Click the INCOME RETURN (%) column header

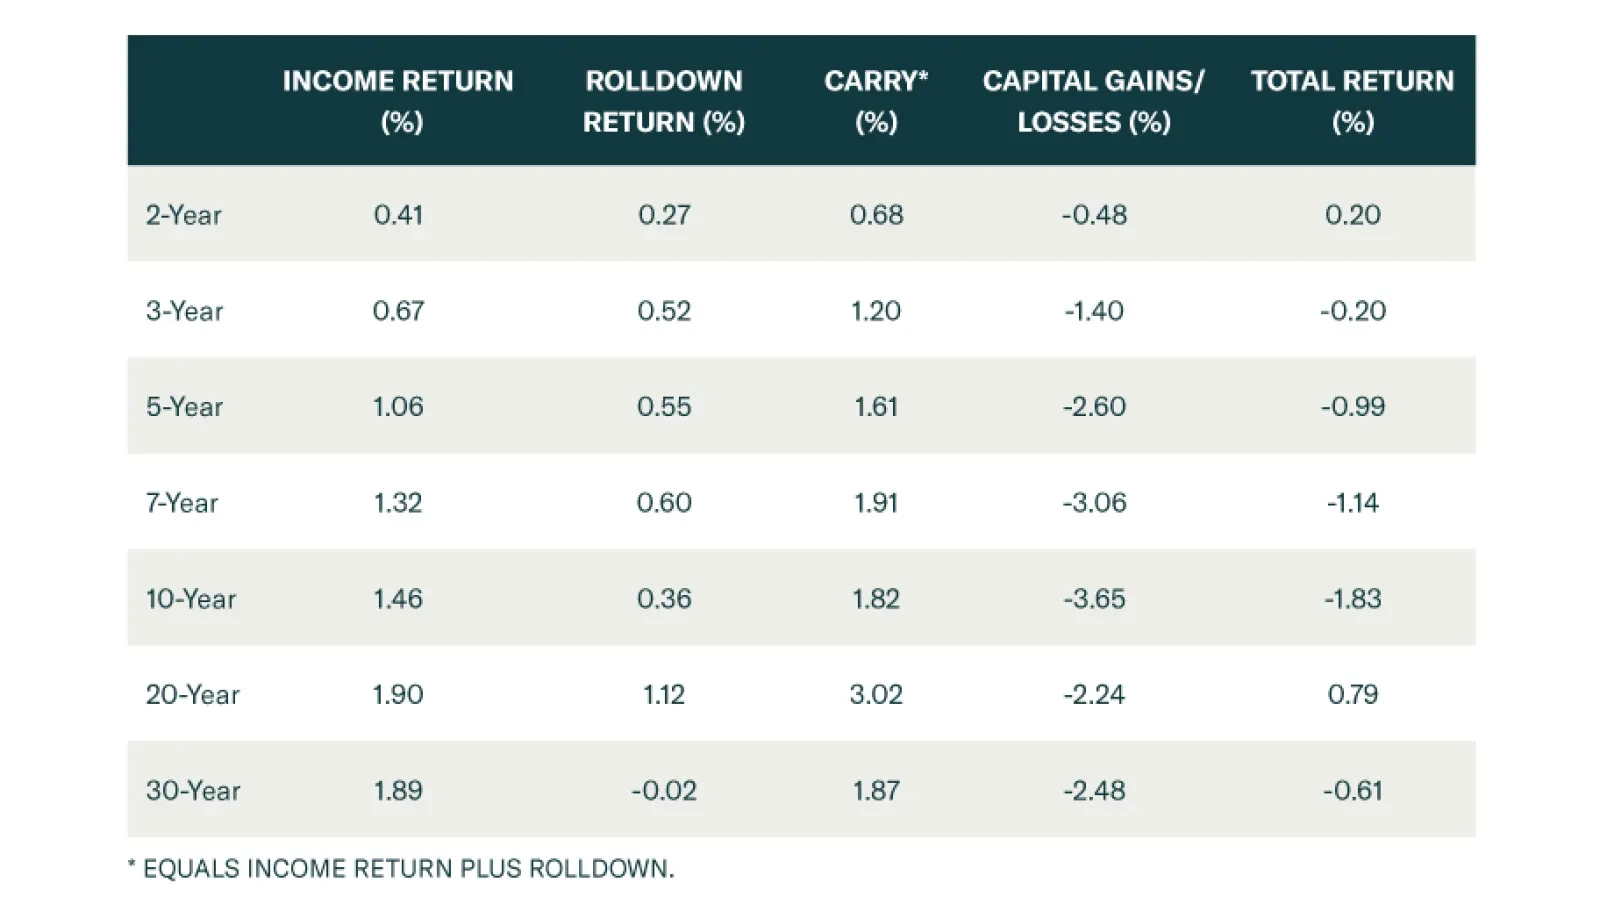(398, 101)
